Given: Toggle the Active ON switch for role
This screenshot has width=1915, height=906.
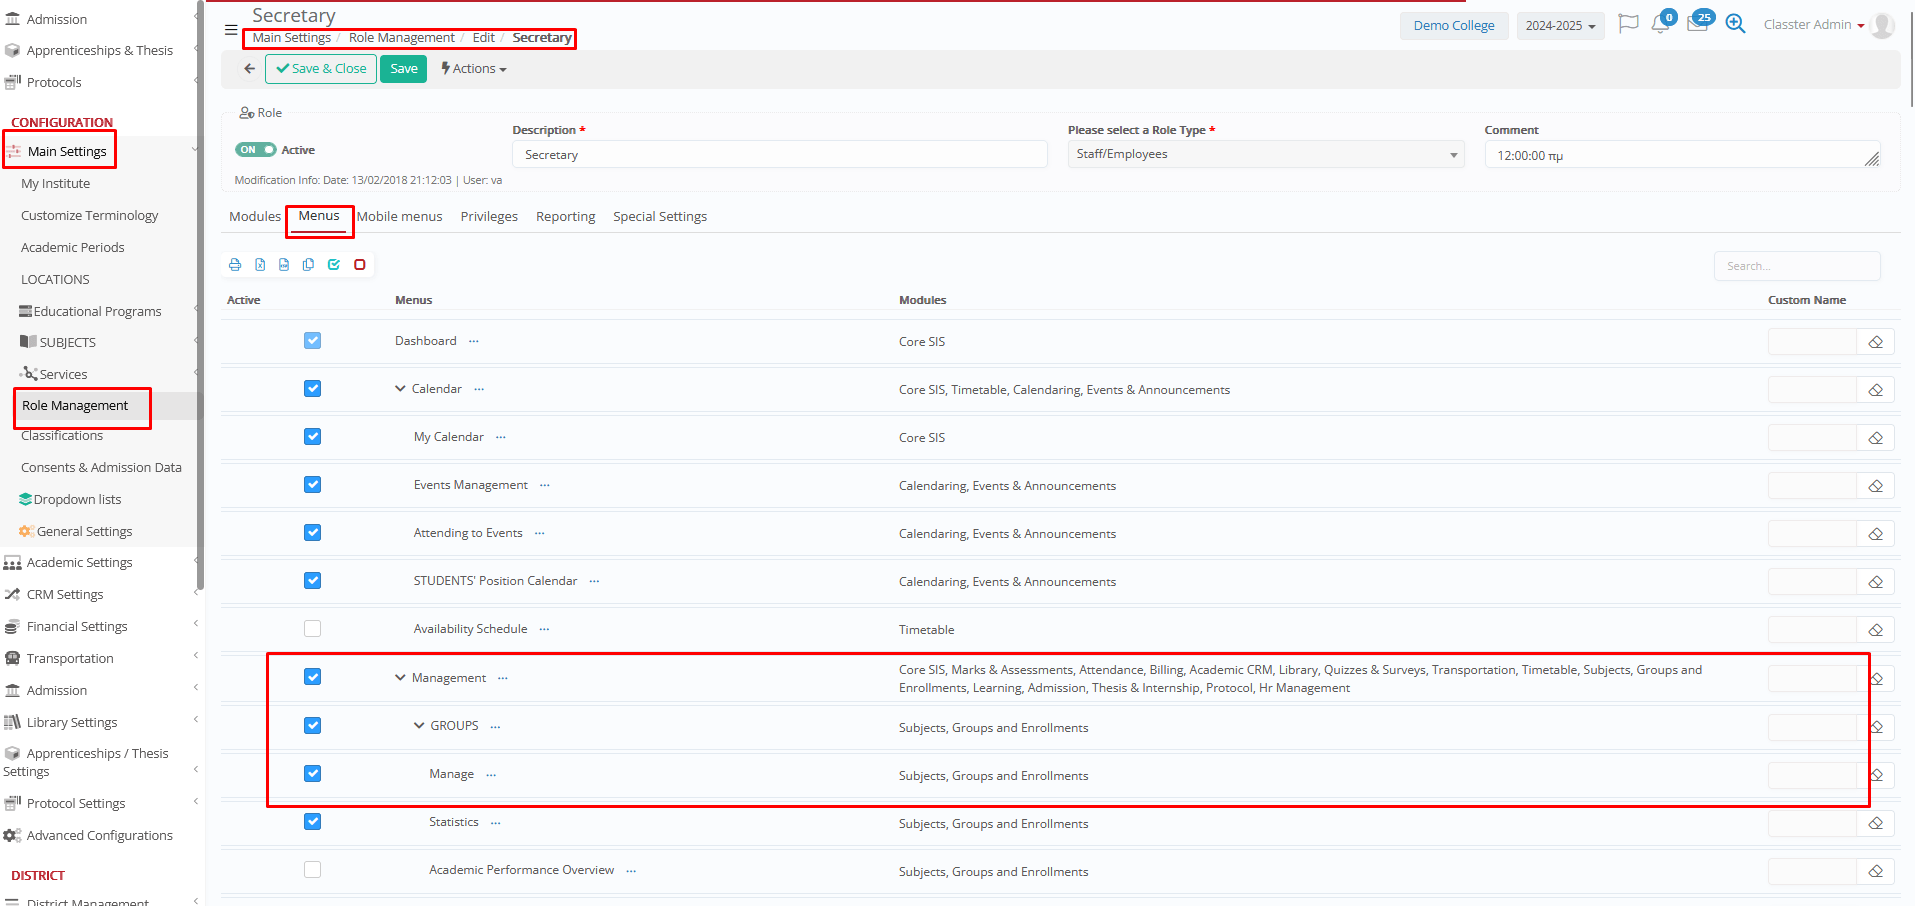Looking at the screenshot, I should point(255,150).
